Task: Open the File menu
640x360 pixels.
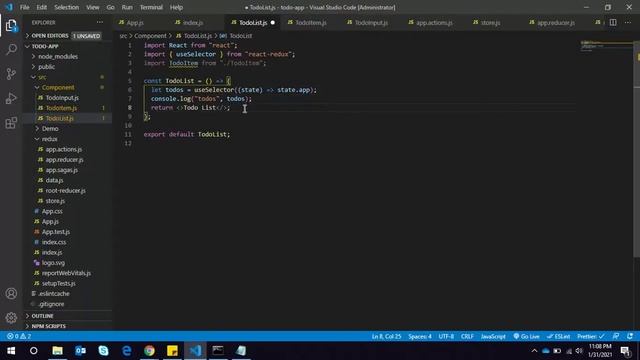Action: (x=24, y=7)
